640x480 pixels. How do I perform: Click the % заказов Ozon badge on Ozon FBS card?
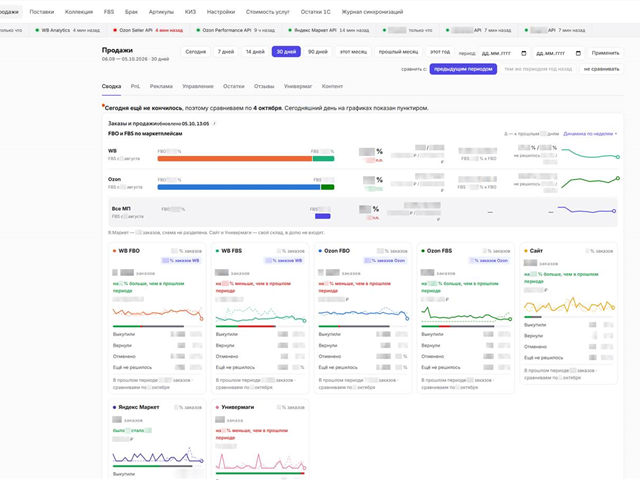click(x=489, y=260)
